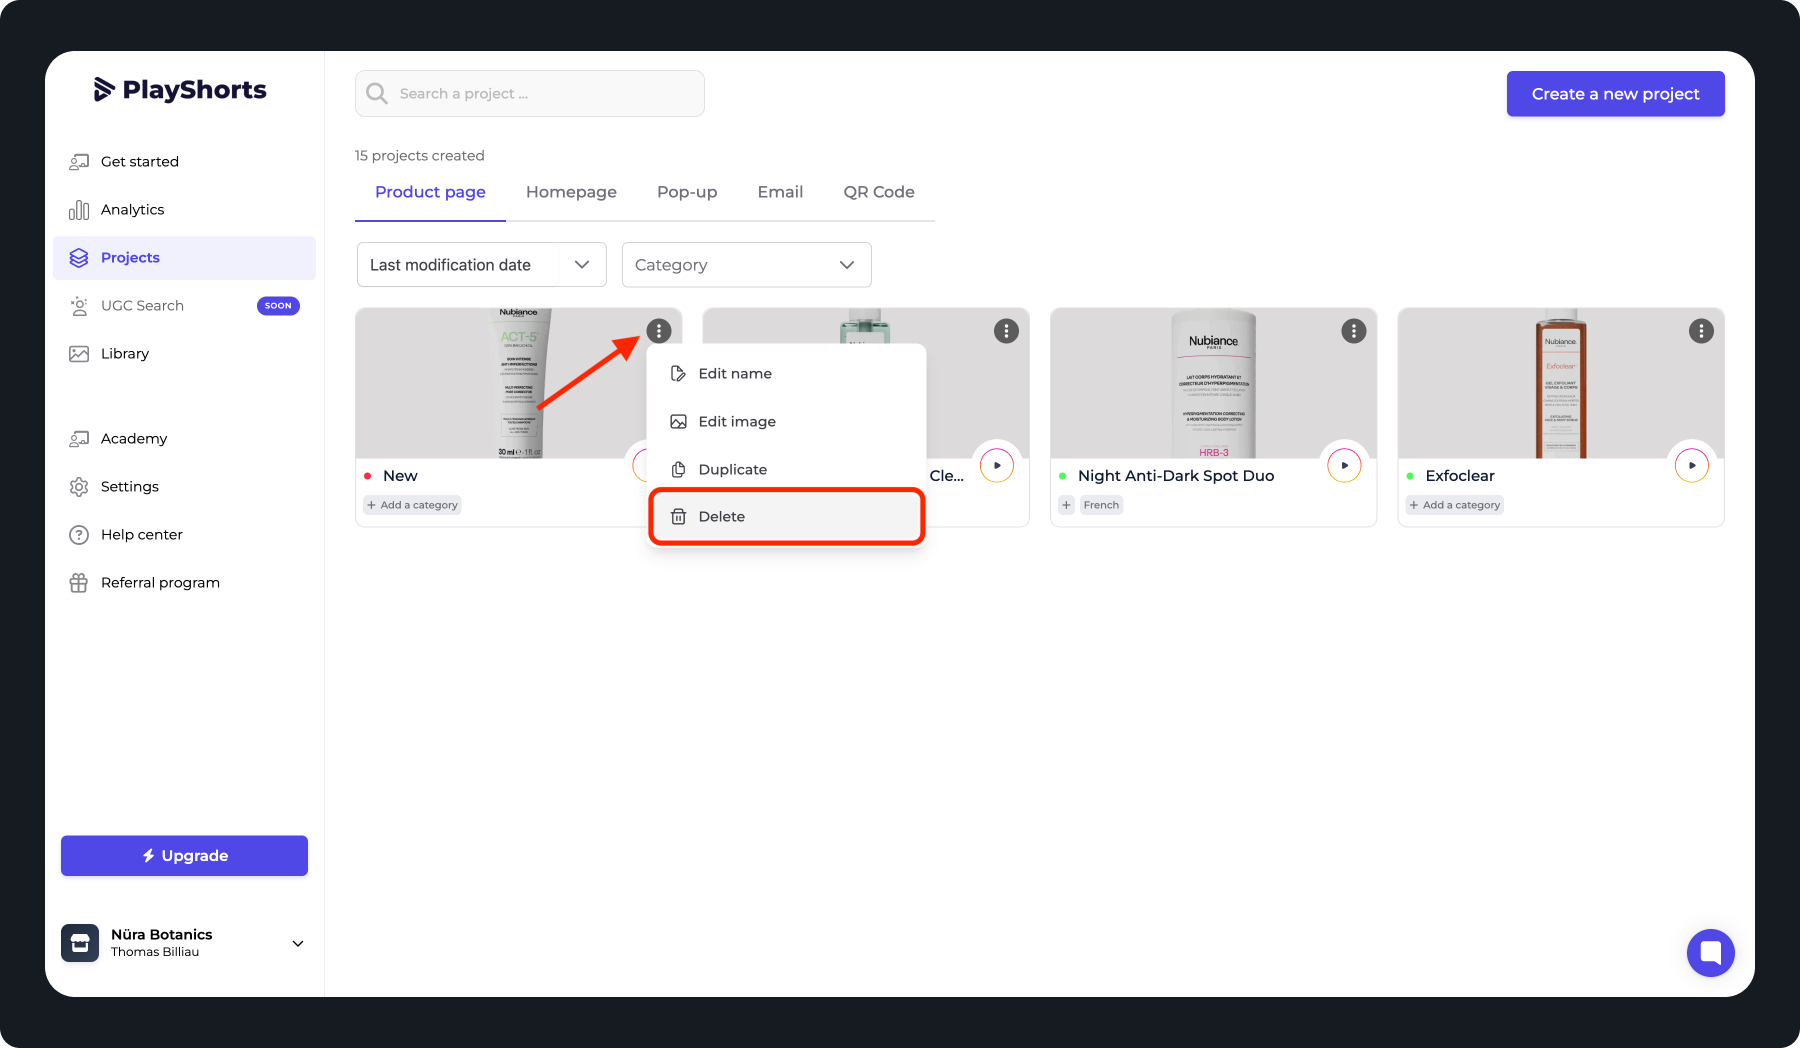Open the three-dot menu on Night Anti-Dark Spot Duo

[1354, 331]
